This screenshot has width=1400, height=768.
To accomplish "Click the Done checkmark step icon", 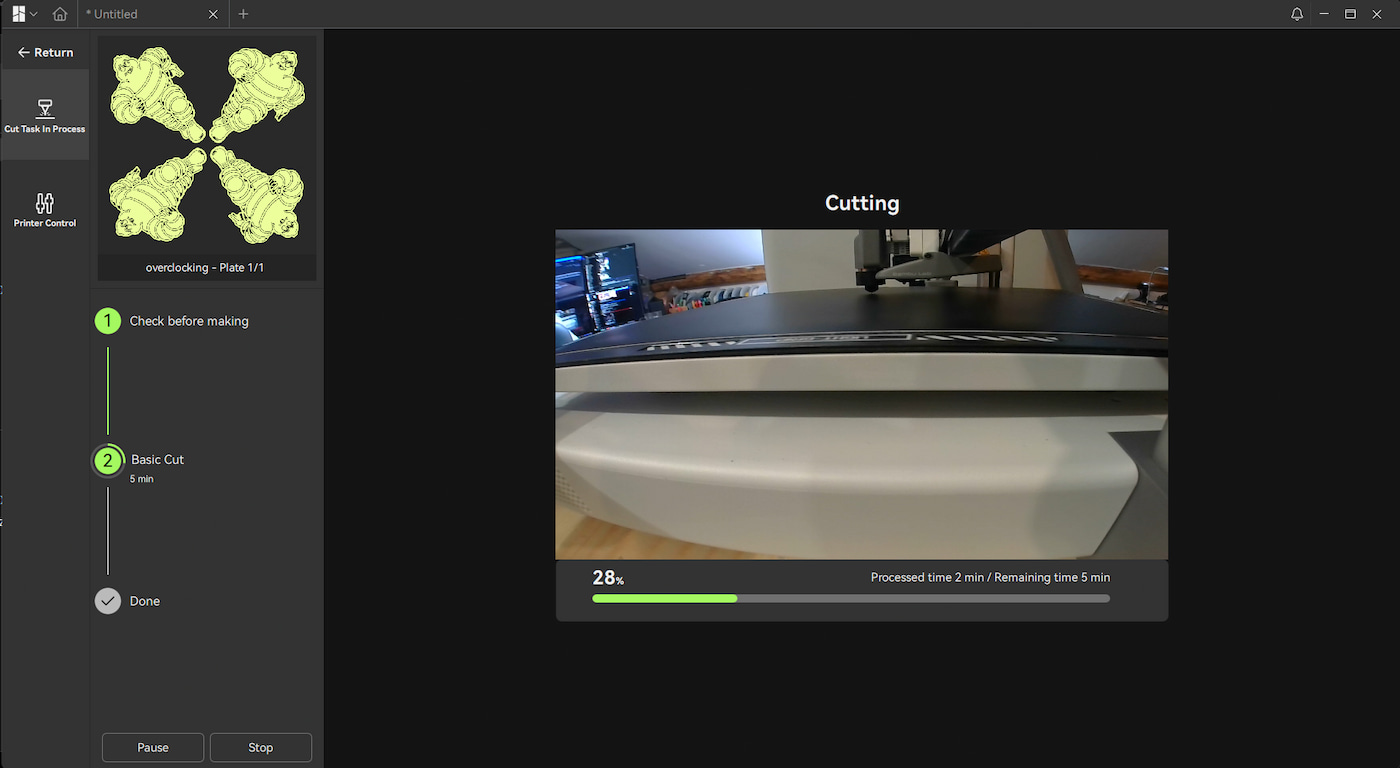I will [107, 601].
